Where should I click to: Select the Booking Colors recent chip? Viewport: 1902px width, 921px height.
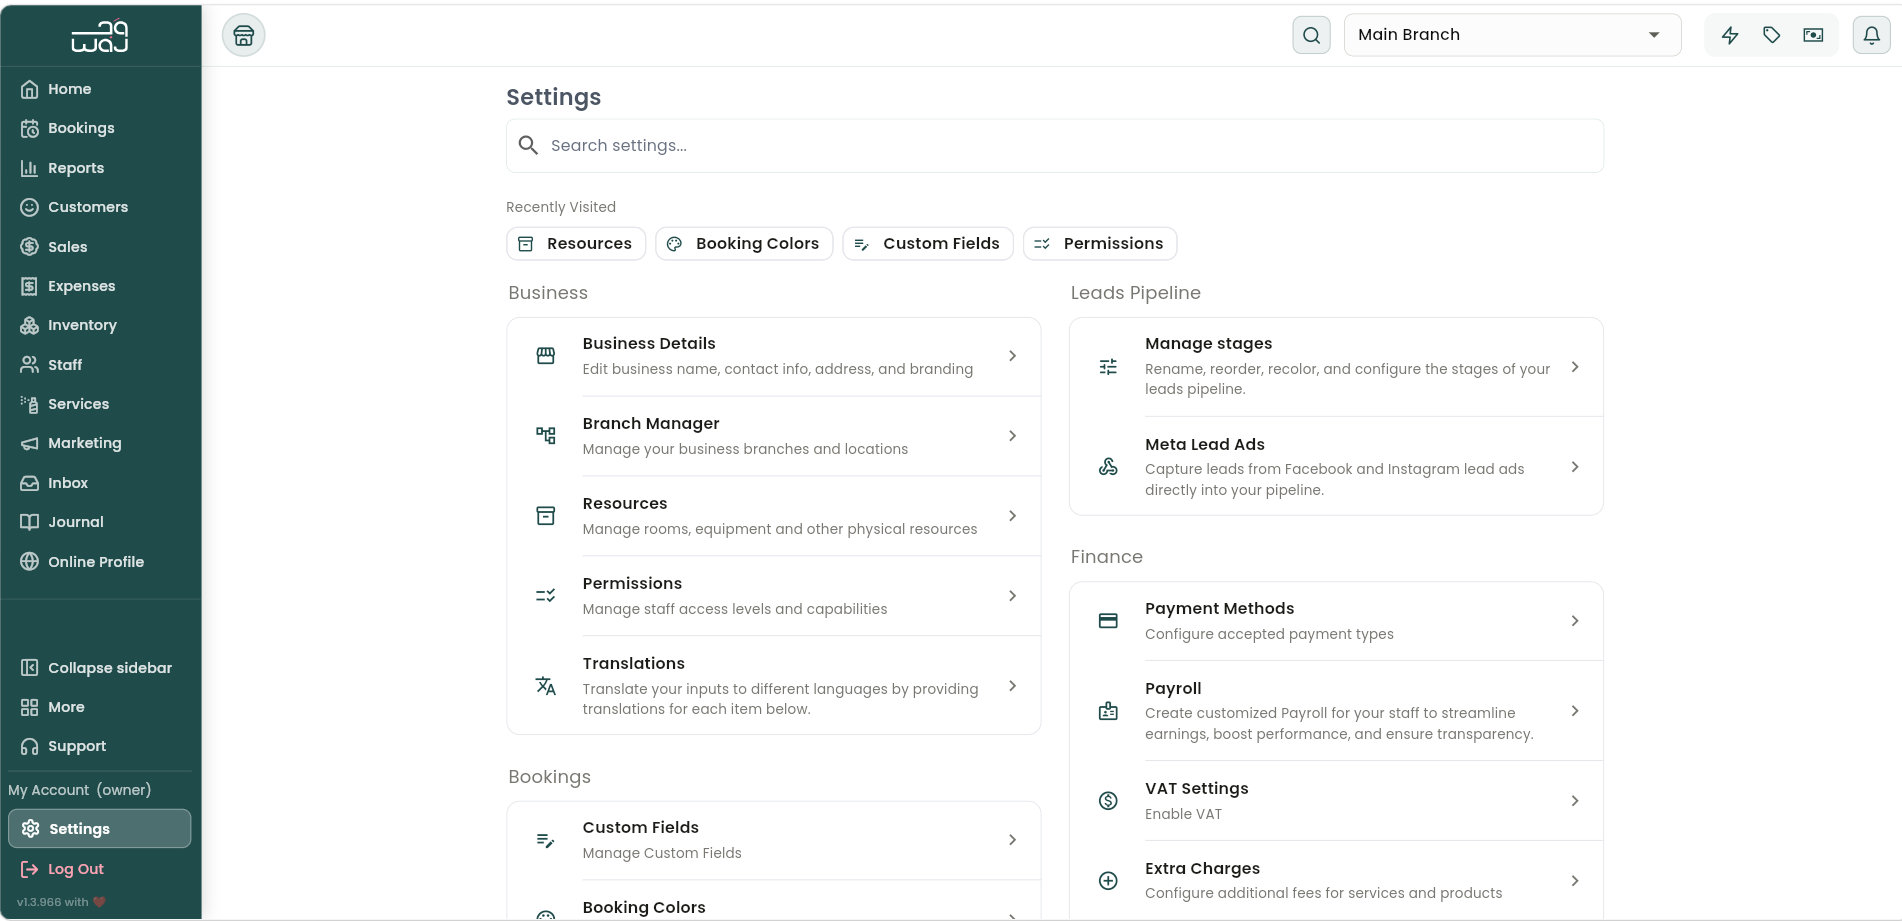pos(744,244)
